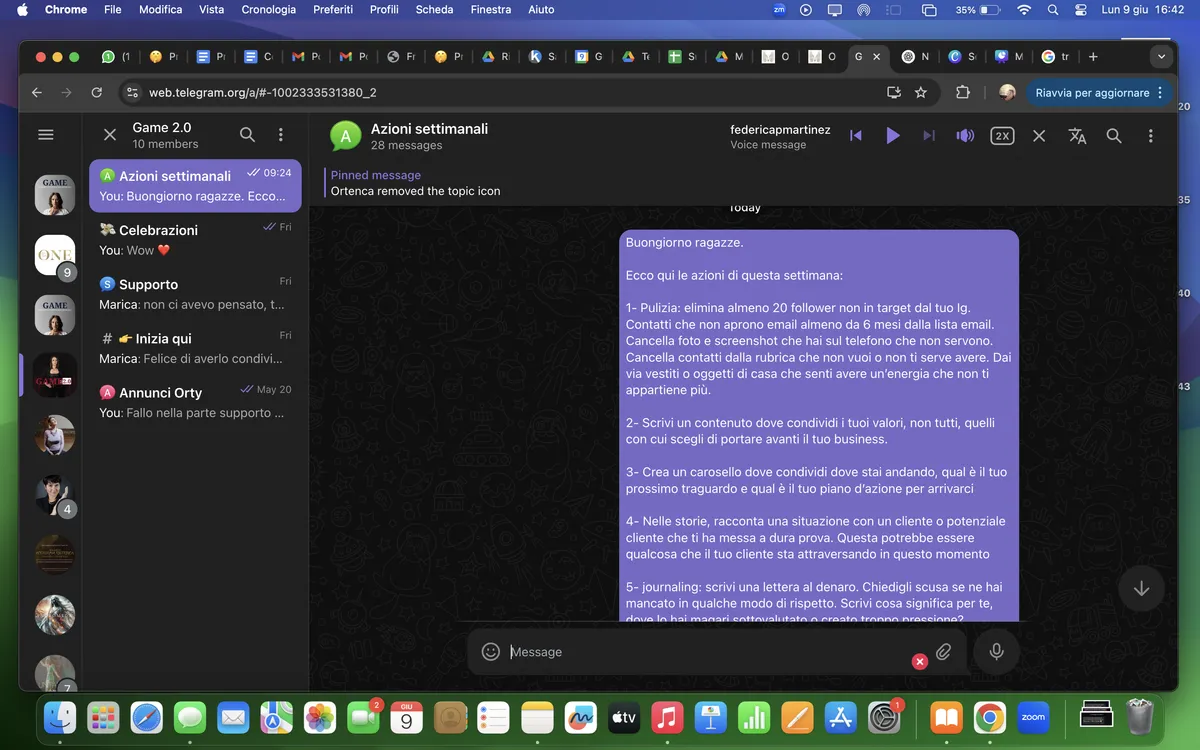Screen dimensions: 1200x750
Task: Skip to previous voice message
Action: 856,136
